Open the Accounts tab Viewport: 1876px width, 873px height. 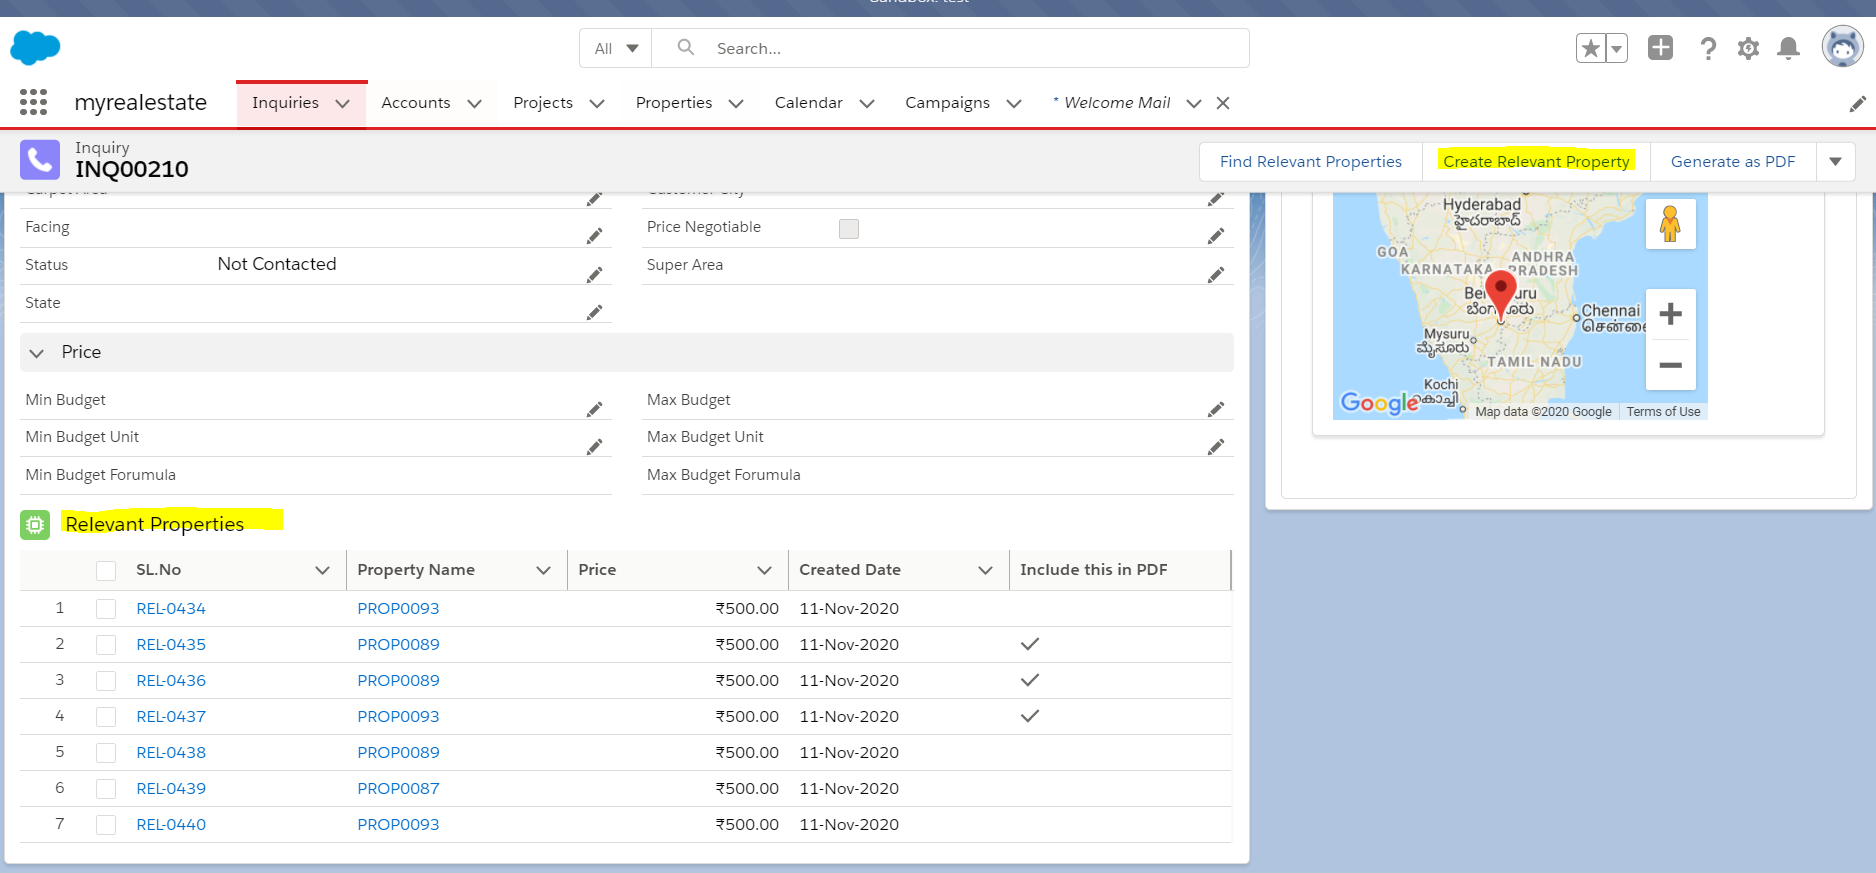coord(416,103)
